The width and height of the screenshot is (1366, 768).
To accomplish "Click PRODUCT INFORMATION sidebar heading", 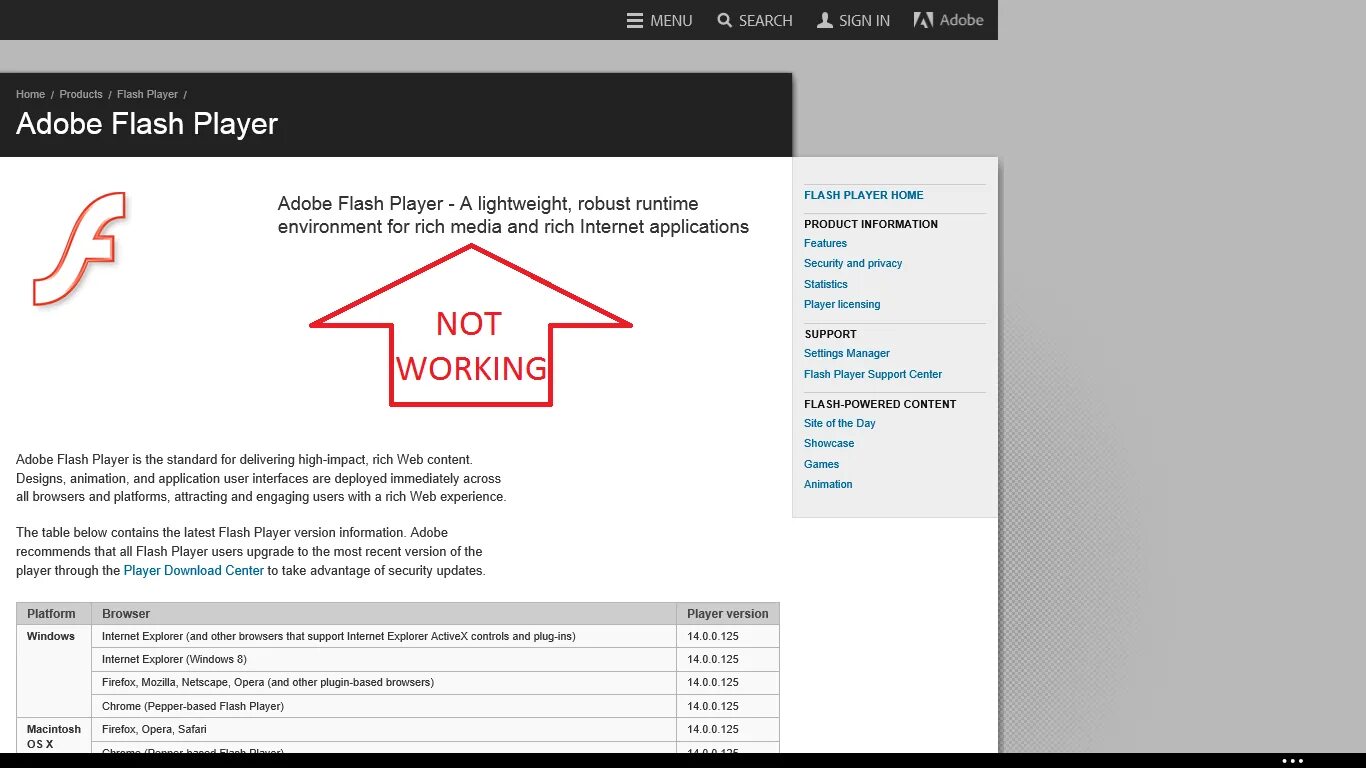I will pyautogui.click(x=871, y=224).
